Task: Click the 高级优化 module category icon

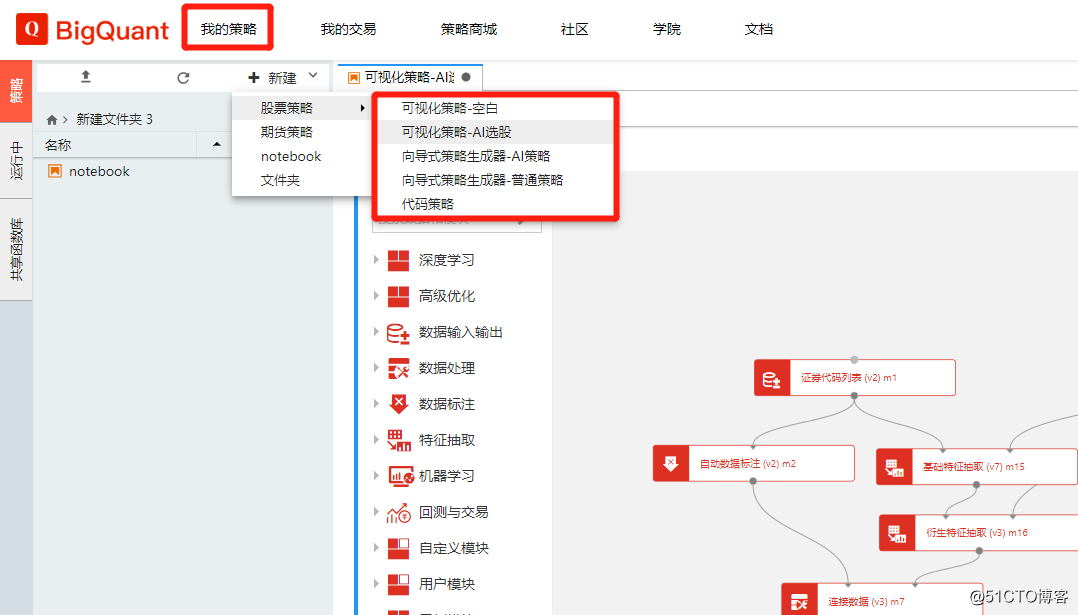Action: [398, 296]
